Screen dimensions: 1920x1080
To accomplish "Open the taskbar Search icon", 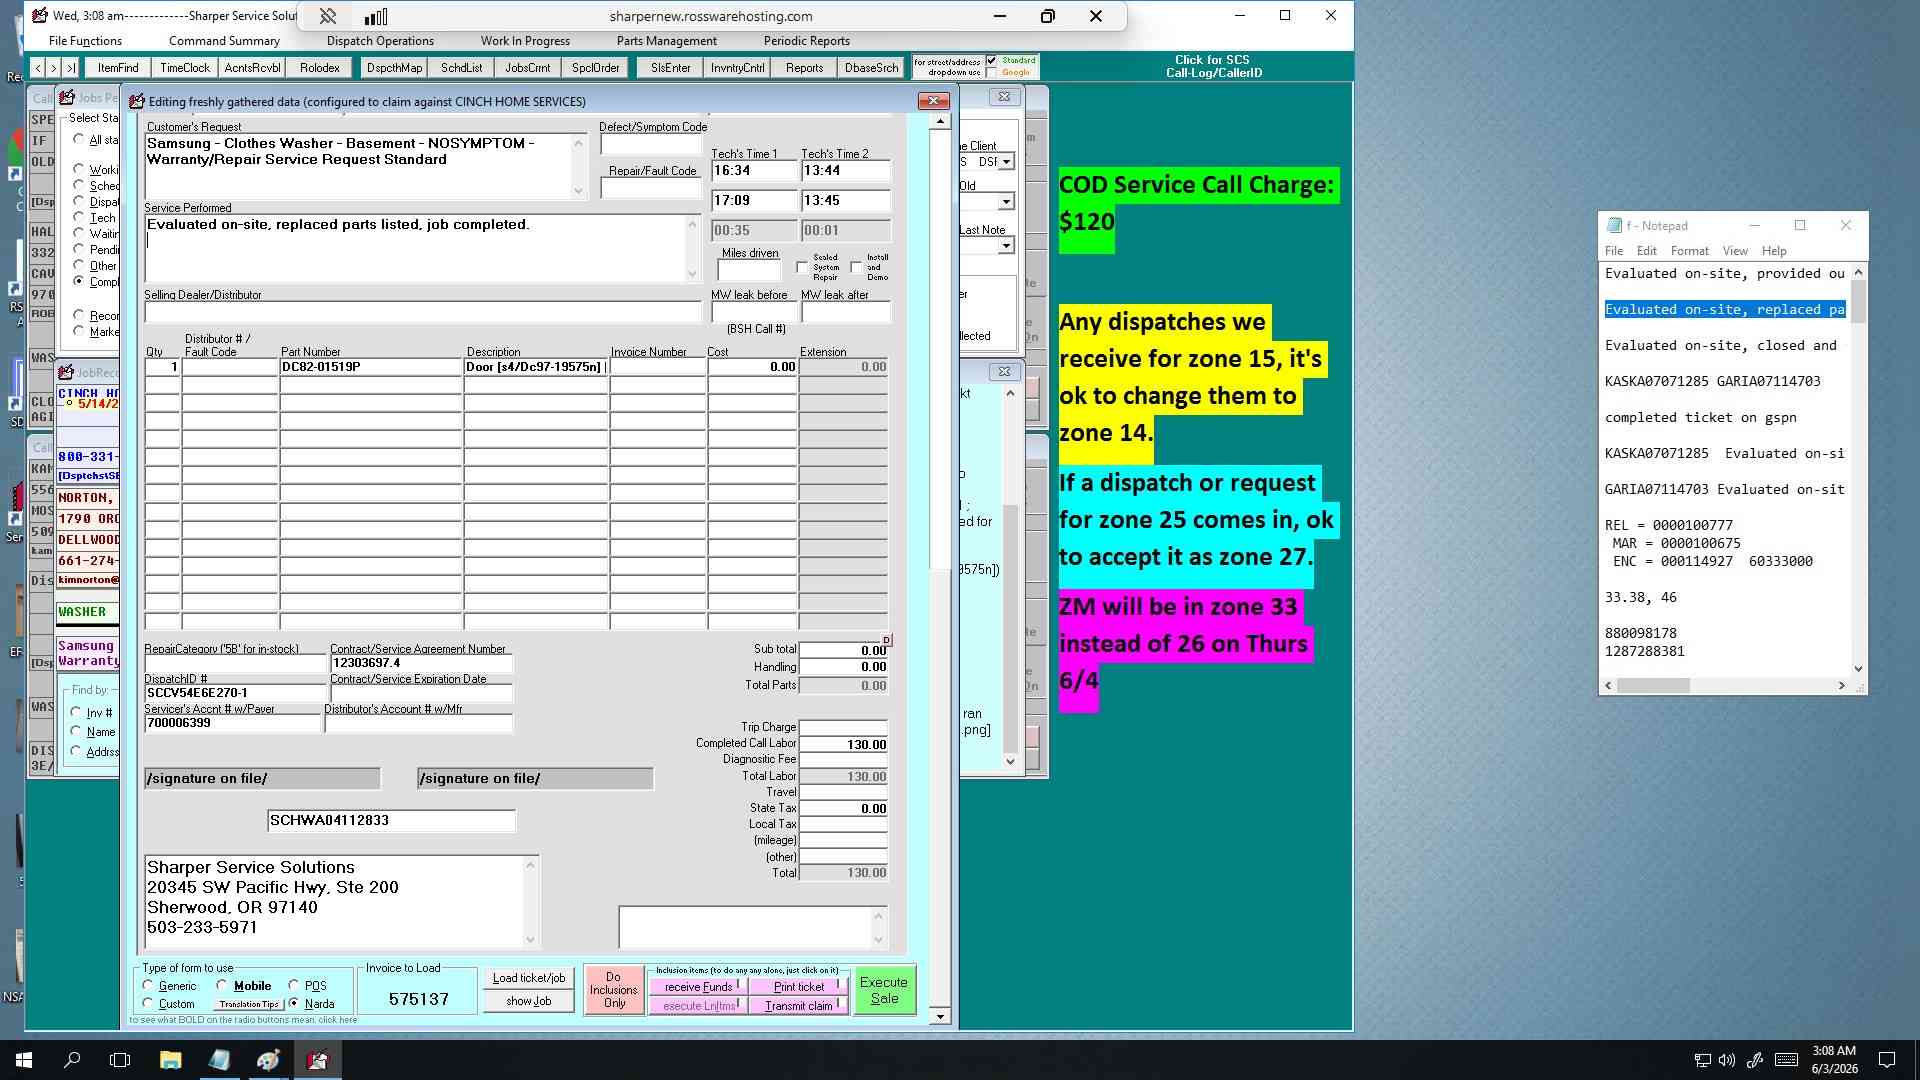I will tap(72, 1060).
